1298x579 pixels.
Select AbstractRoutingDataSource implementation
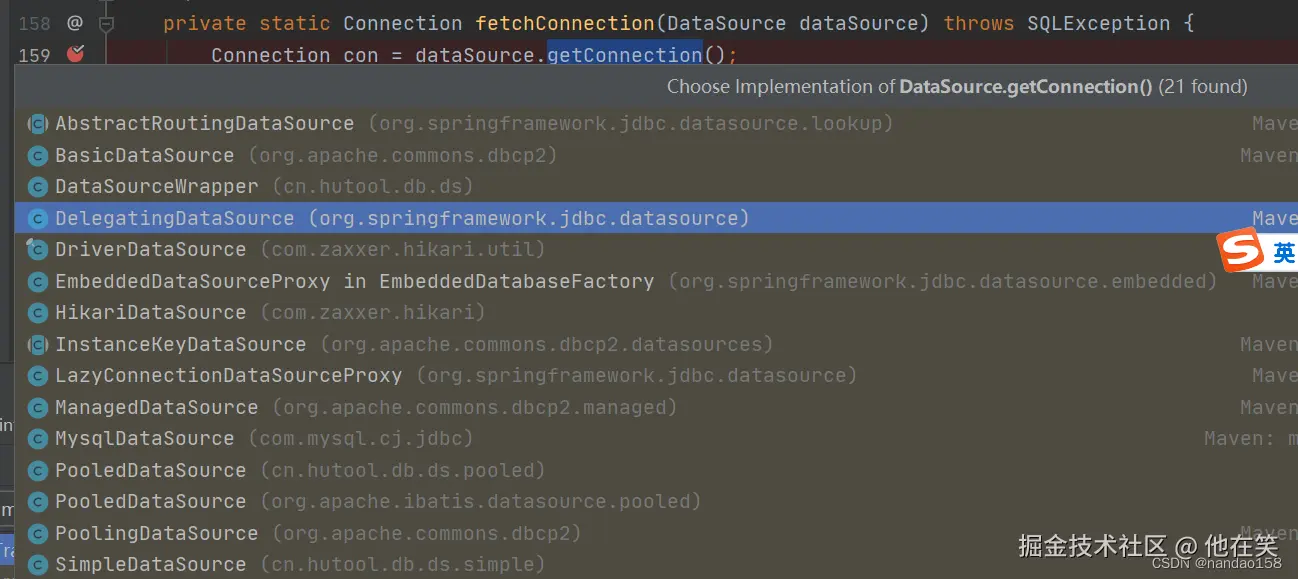204,124
